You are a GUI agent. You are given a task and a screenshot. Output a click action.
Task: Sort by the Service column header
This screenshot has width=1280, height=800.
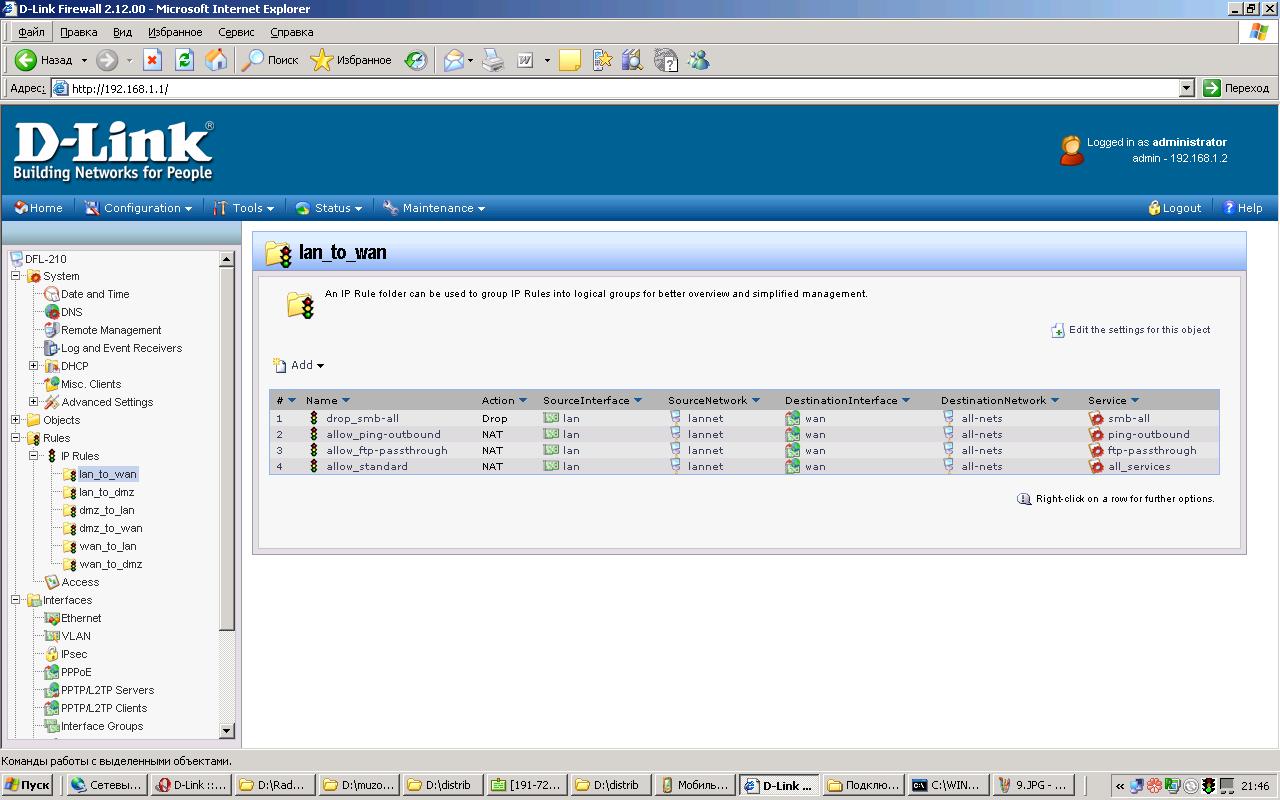pyautogui.click(x=1113, y=400)
